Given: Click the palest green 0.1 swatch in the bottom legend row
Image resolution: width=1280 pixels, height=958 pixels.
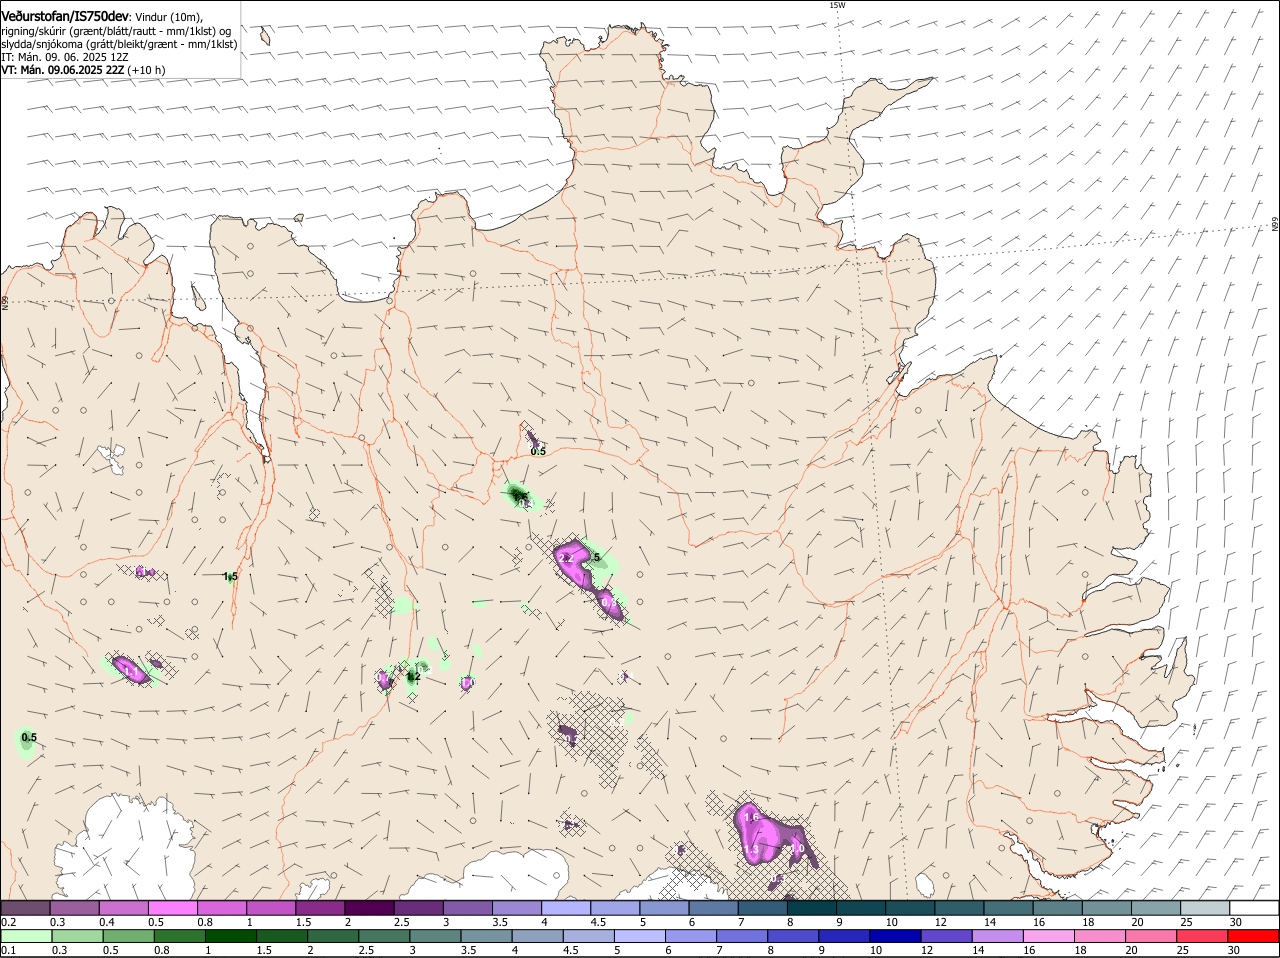Looking at the screenshot, I should click(26, 936).
